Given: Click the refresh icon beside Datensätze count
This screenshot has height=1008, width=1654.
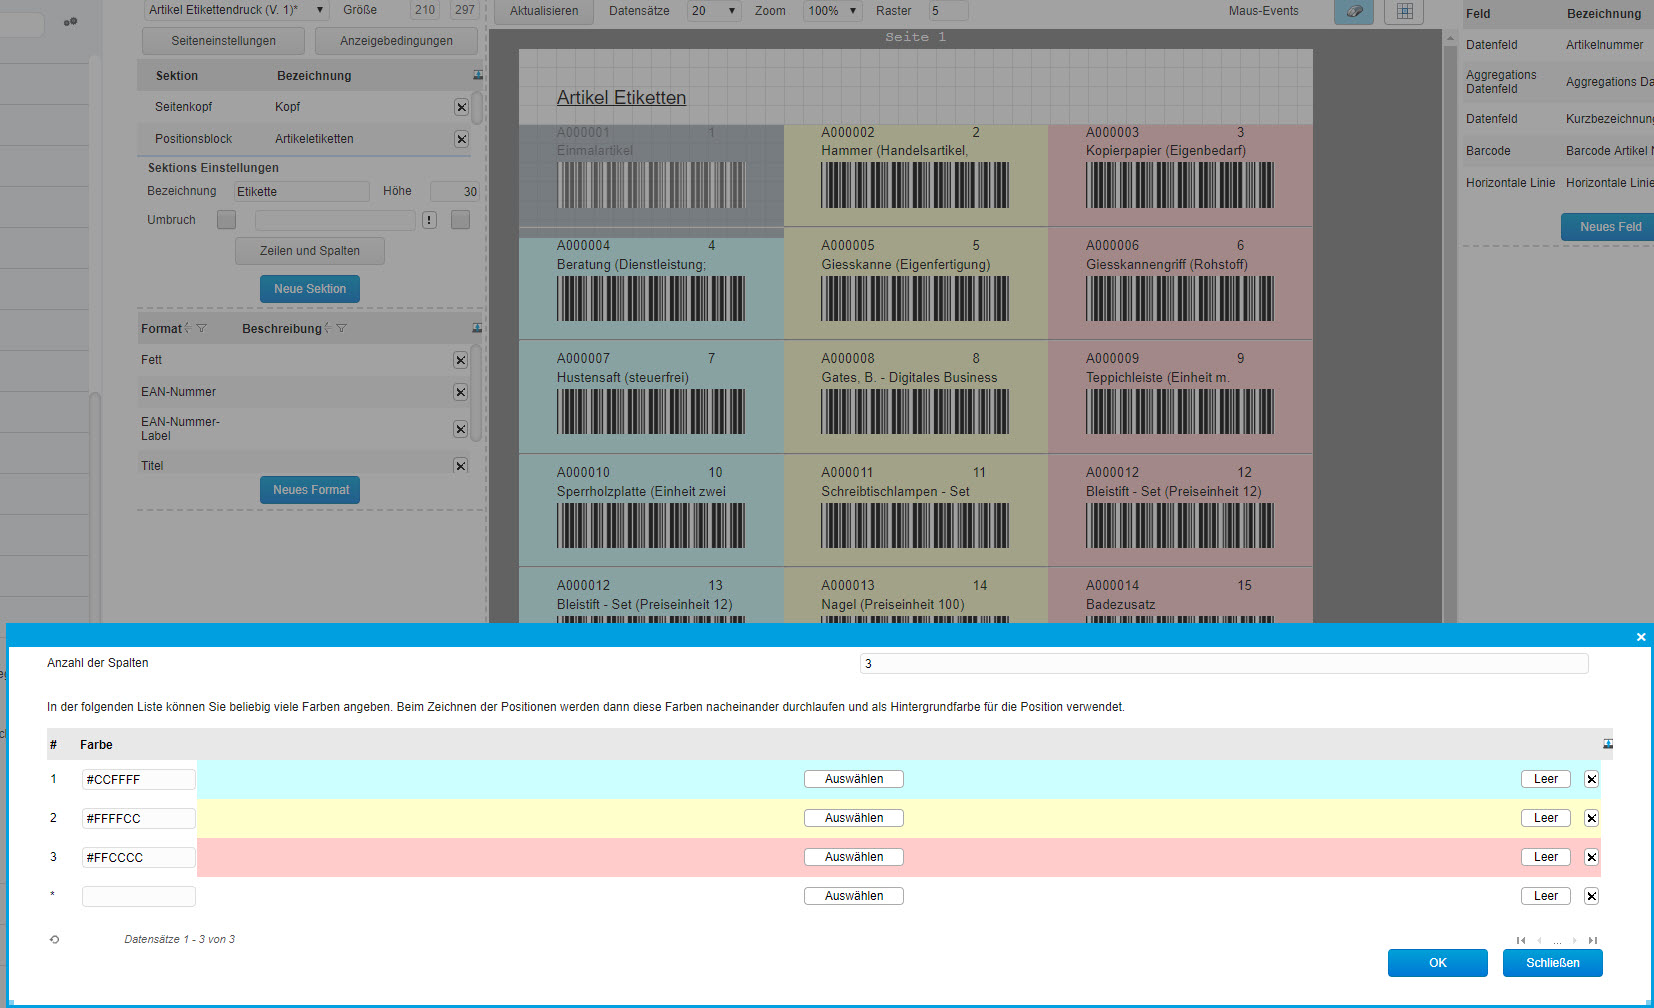Looking at the screenshot, I should (x=54, y=940).
